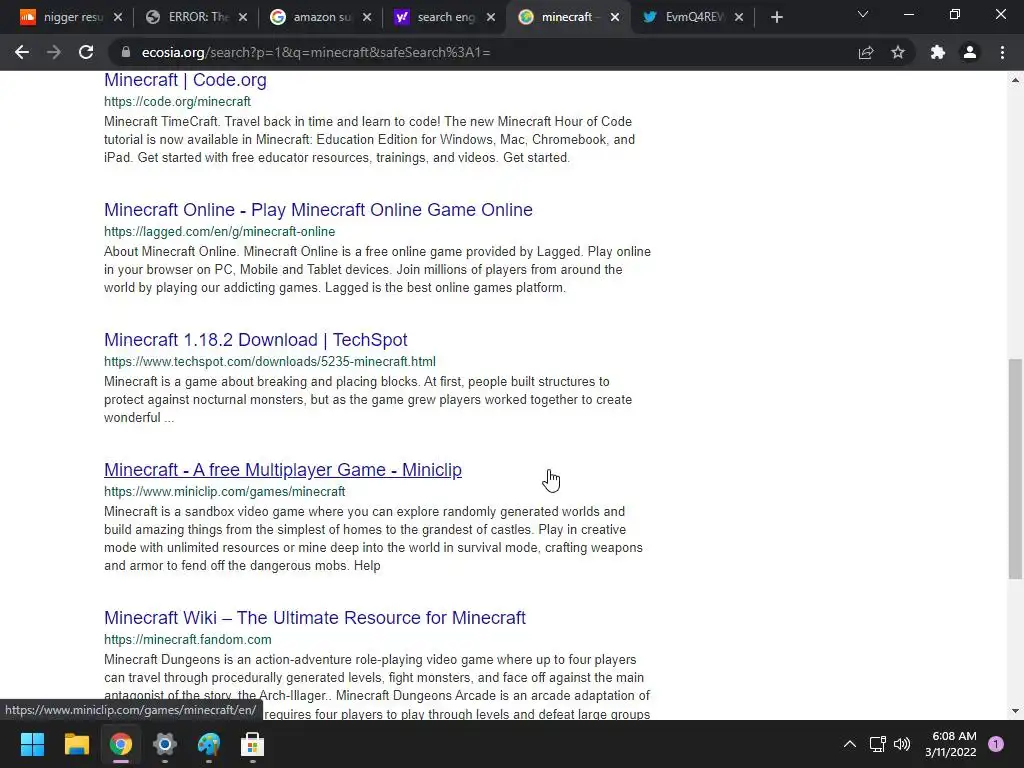Close the Twitter EvmQ4REW tab

[x=739, y=17]
